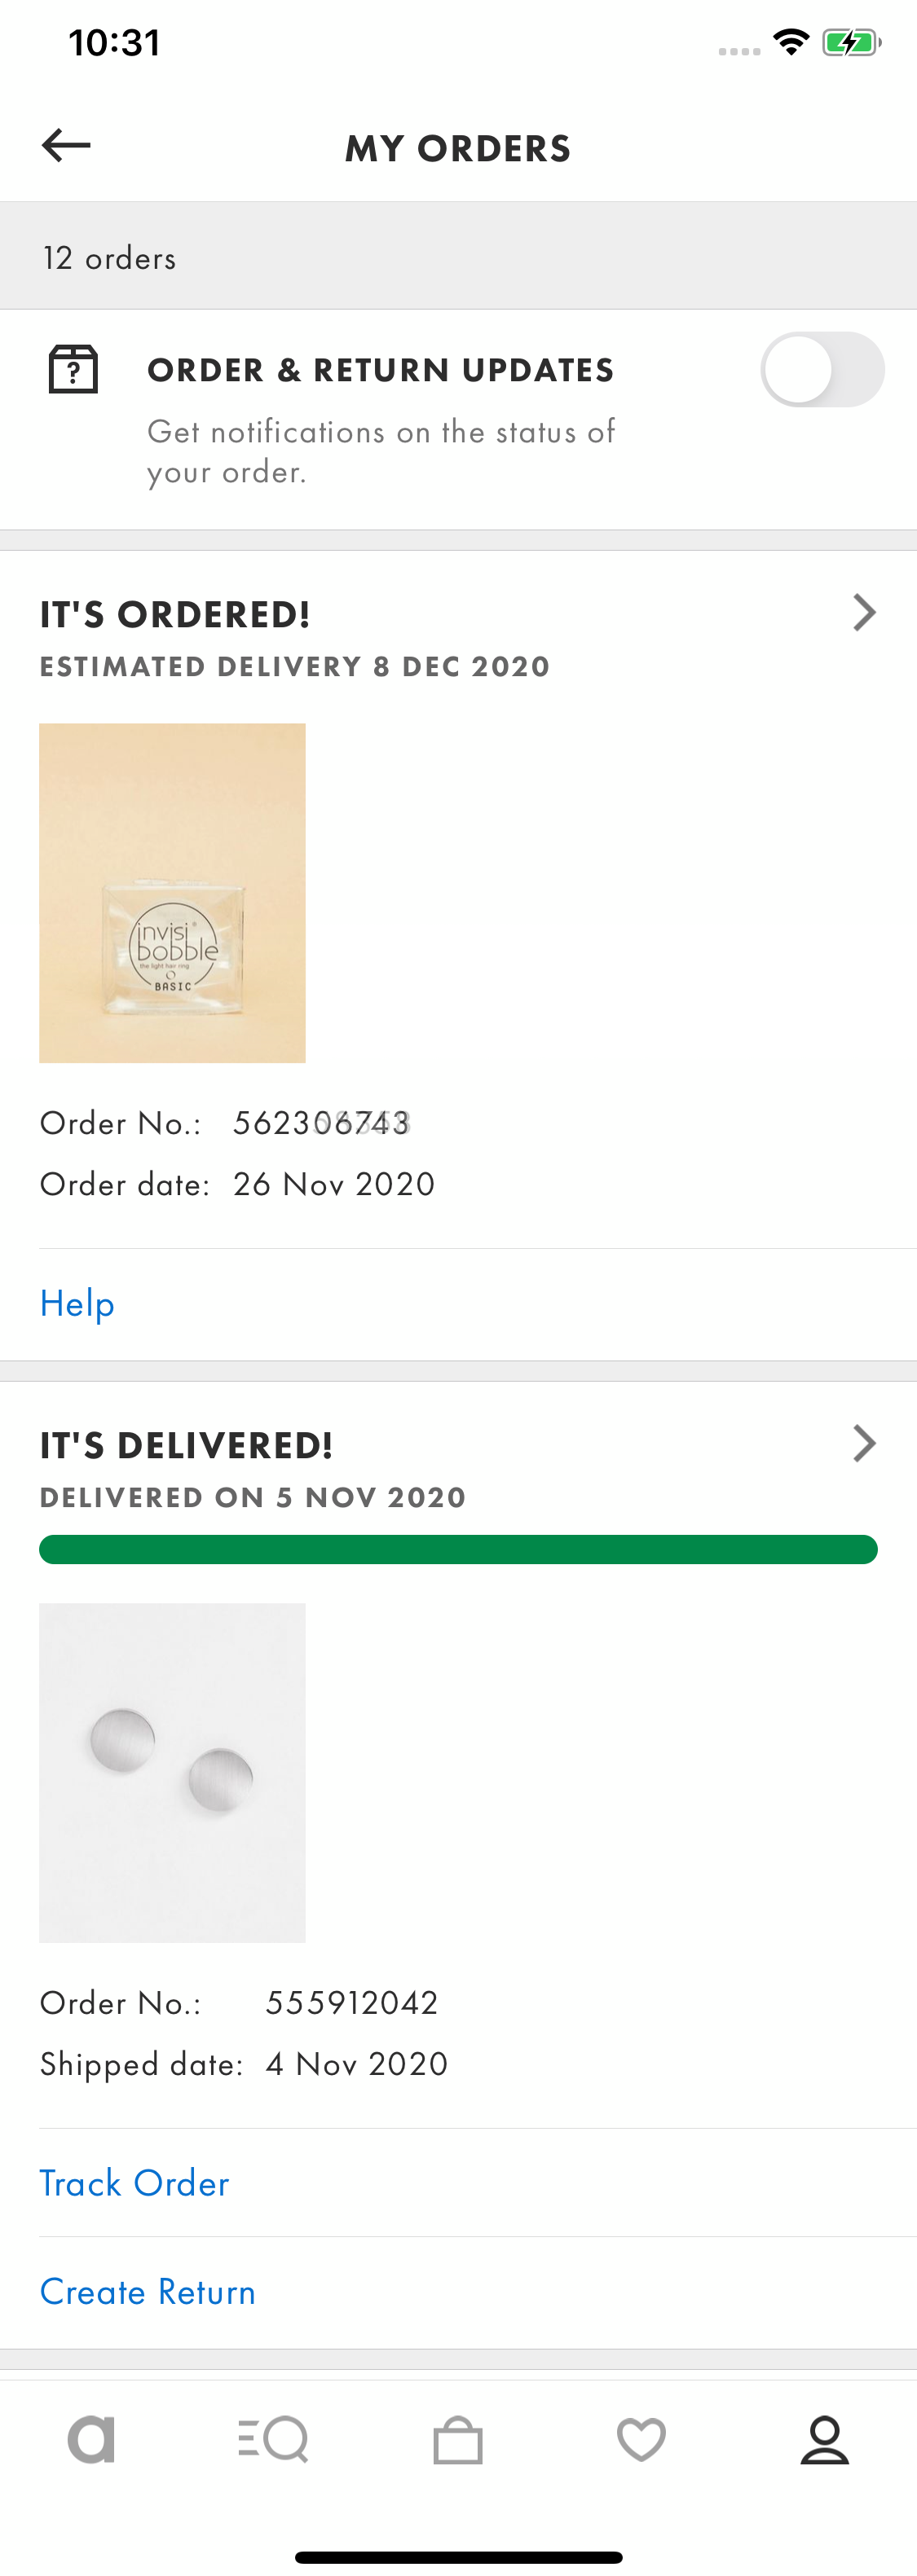Open the saved items heart icon
Image resolution: width=917 pixels, height=2576 pixels.
[641, 2438]
